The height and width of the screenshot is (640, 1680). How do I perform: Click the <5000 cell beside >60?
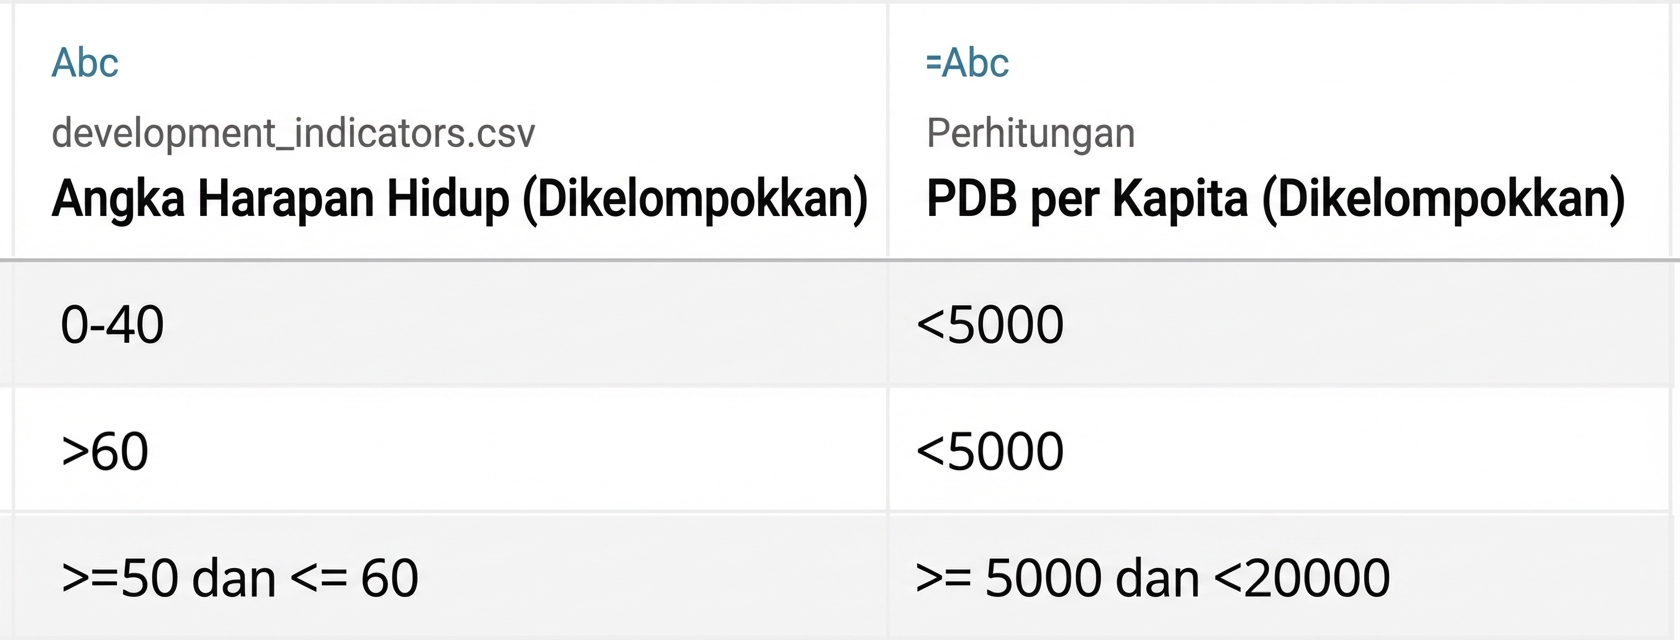(990, 451)
